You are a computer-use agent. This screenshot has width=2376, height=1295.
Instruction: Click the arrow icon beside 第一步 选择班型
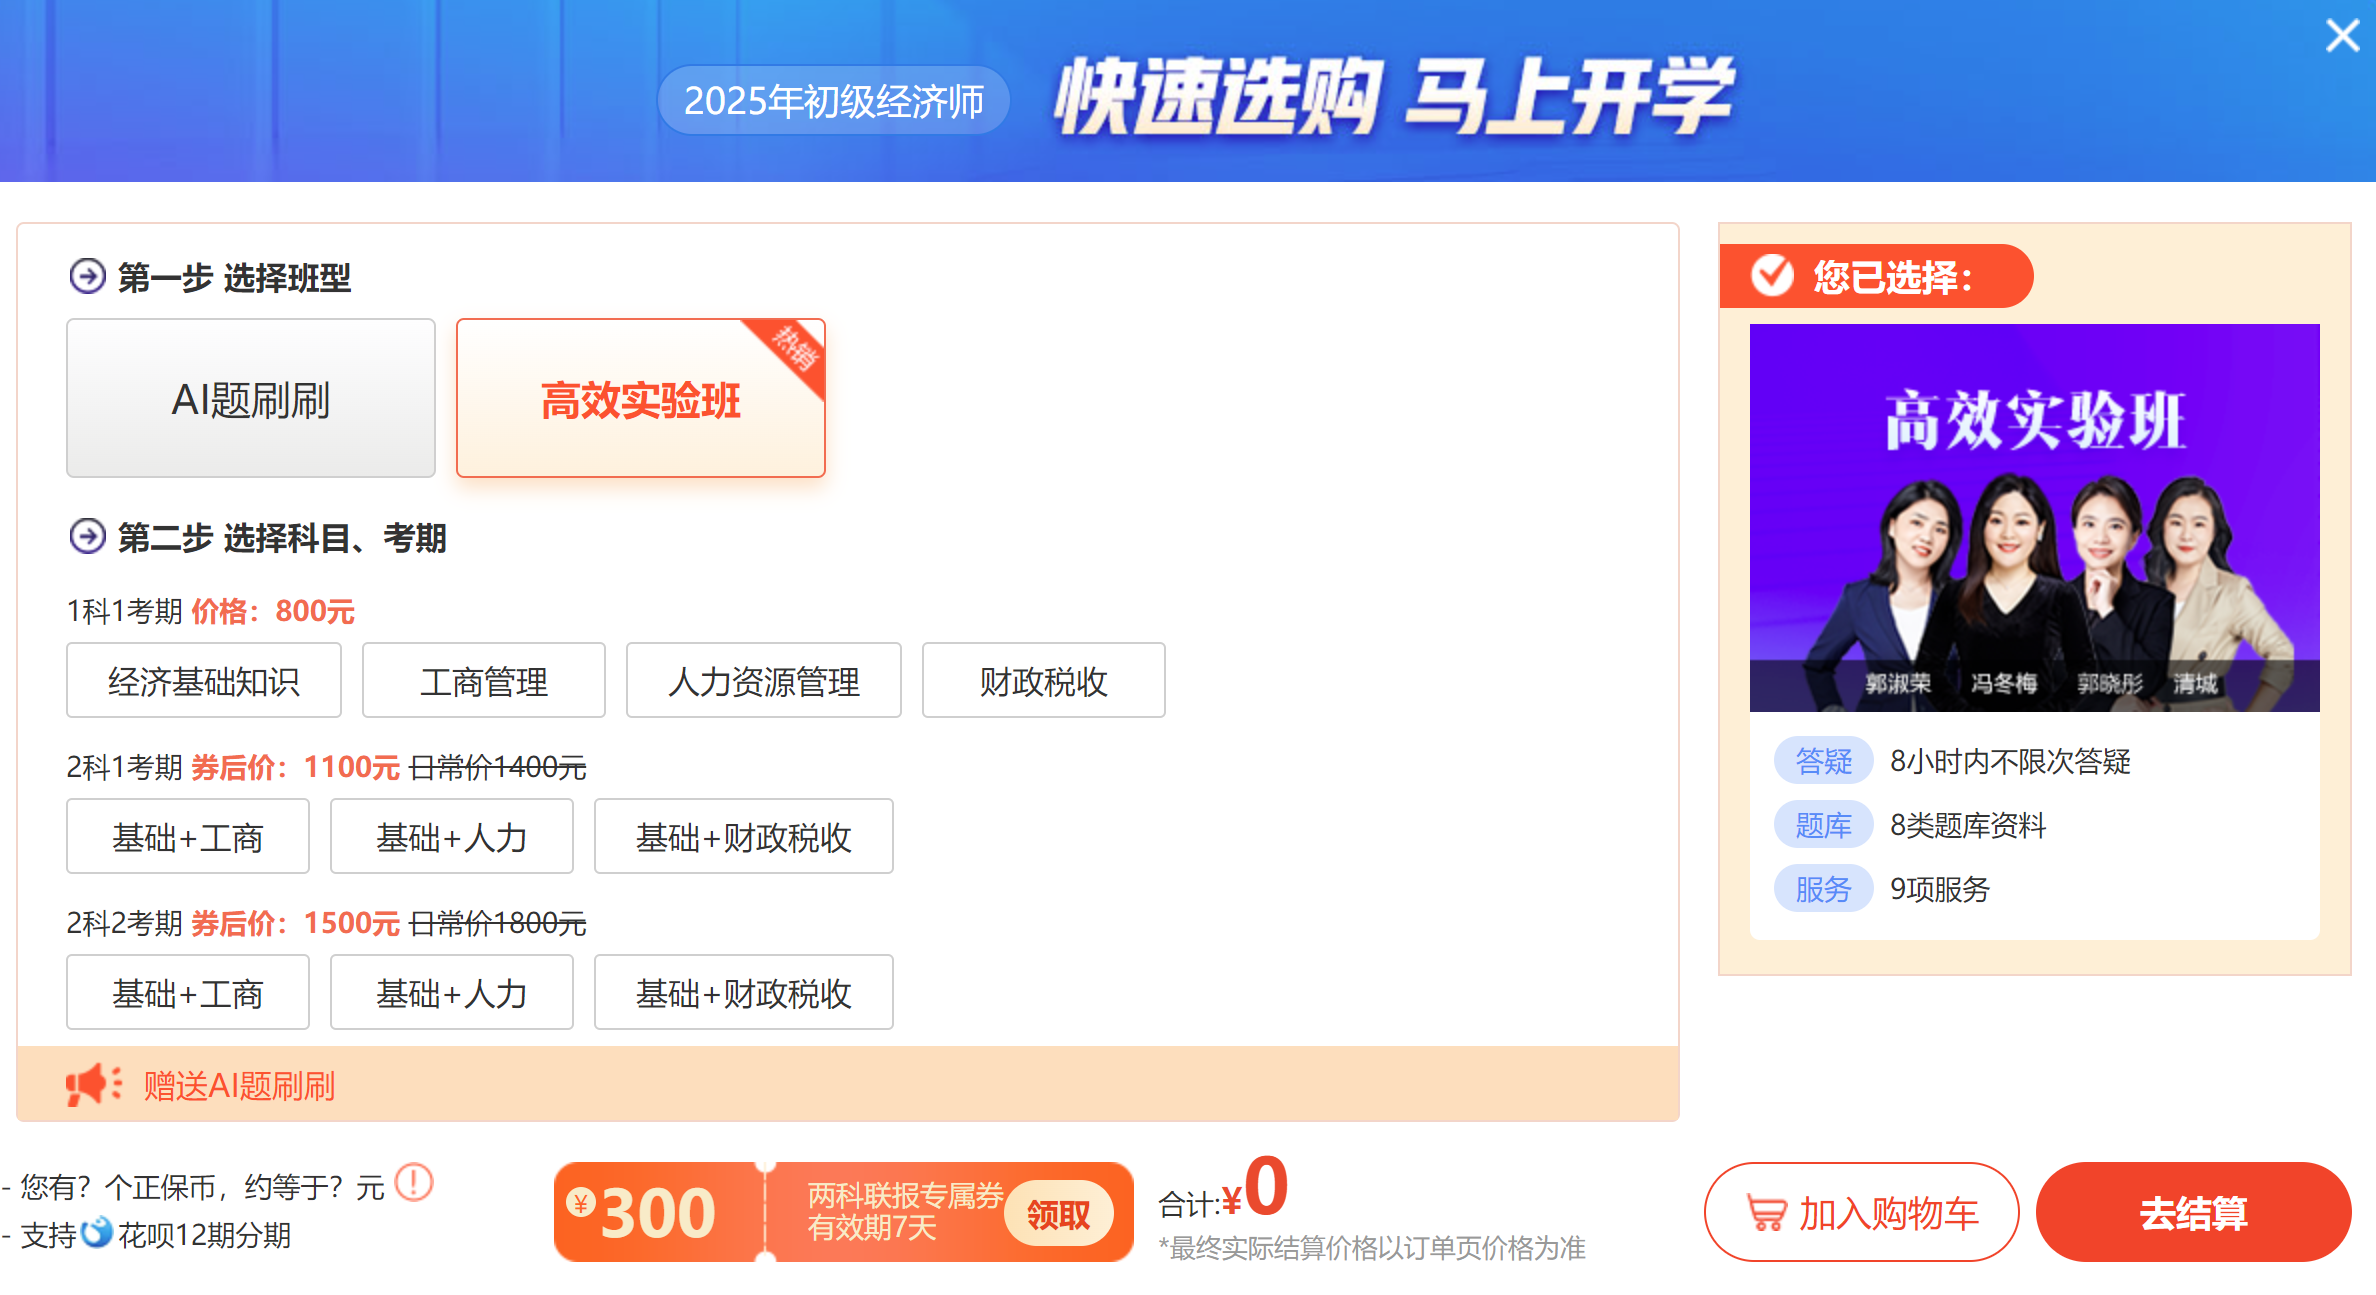[x=87, y=276]
